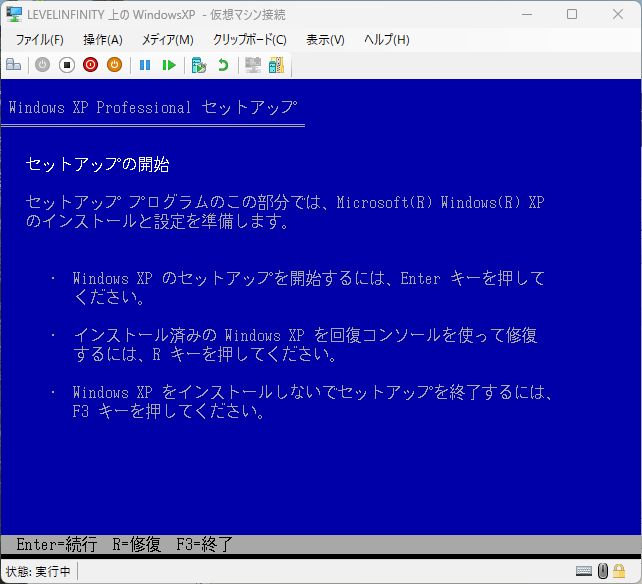Click the window title 'LEVELINFINITY 上の WindowsXP'
Viewport: 642px width, 584px height.
111,15
